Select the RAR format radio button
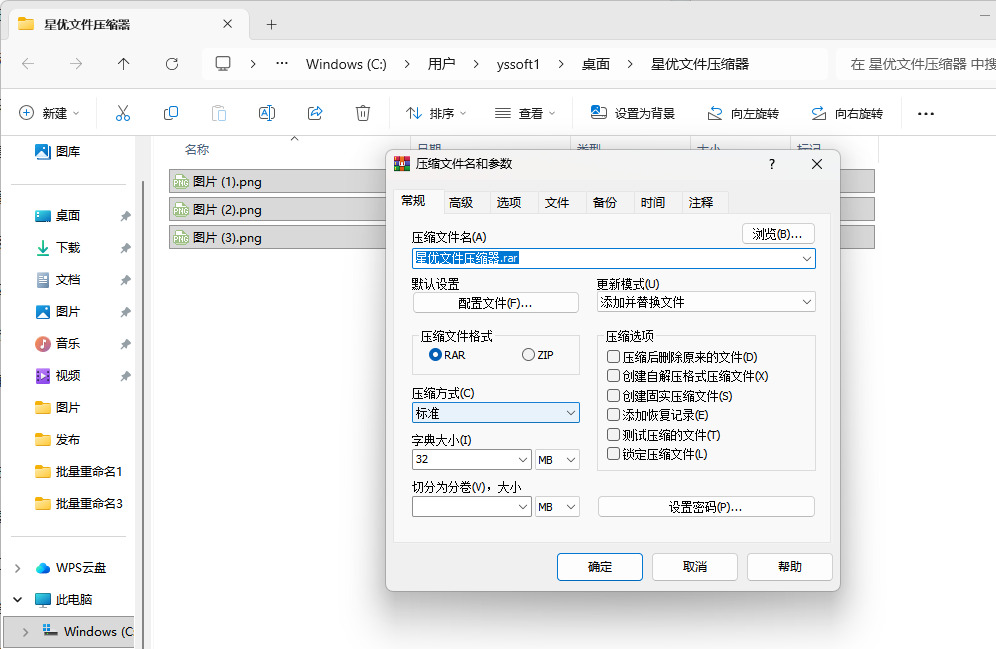Viewport: 996px width, 649px height. click(x=435, y=355)
